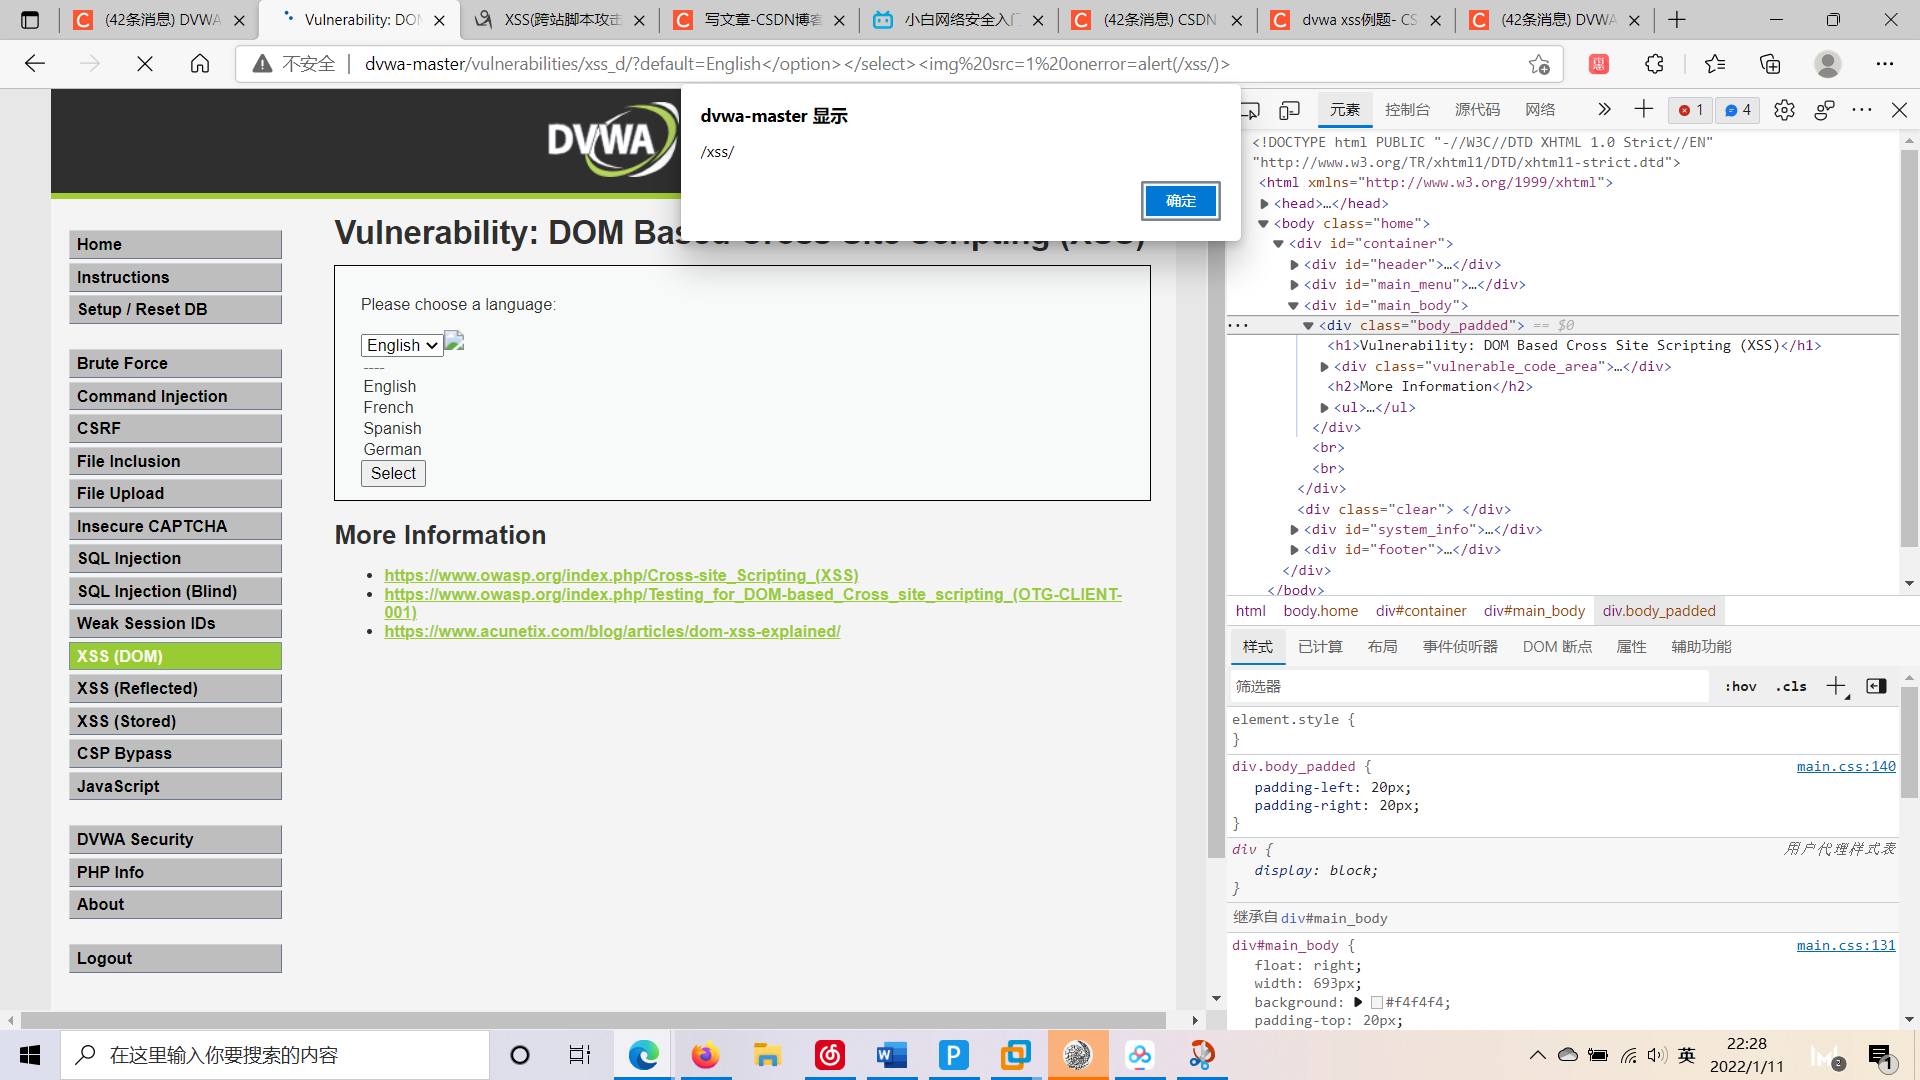1920x1080 pixels.
Task: Open the English language dropdown
Action: [402, 345]
